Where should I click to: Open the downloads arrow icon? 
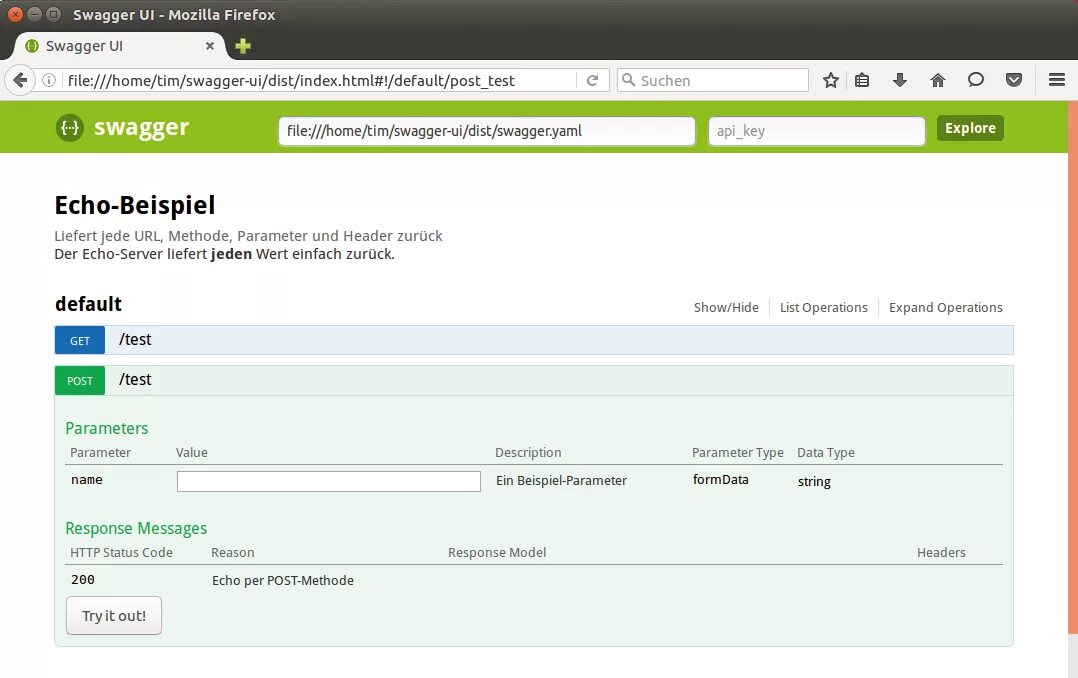click(899, 80)
